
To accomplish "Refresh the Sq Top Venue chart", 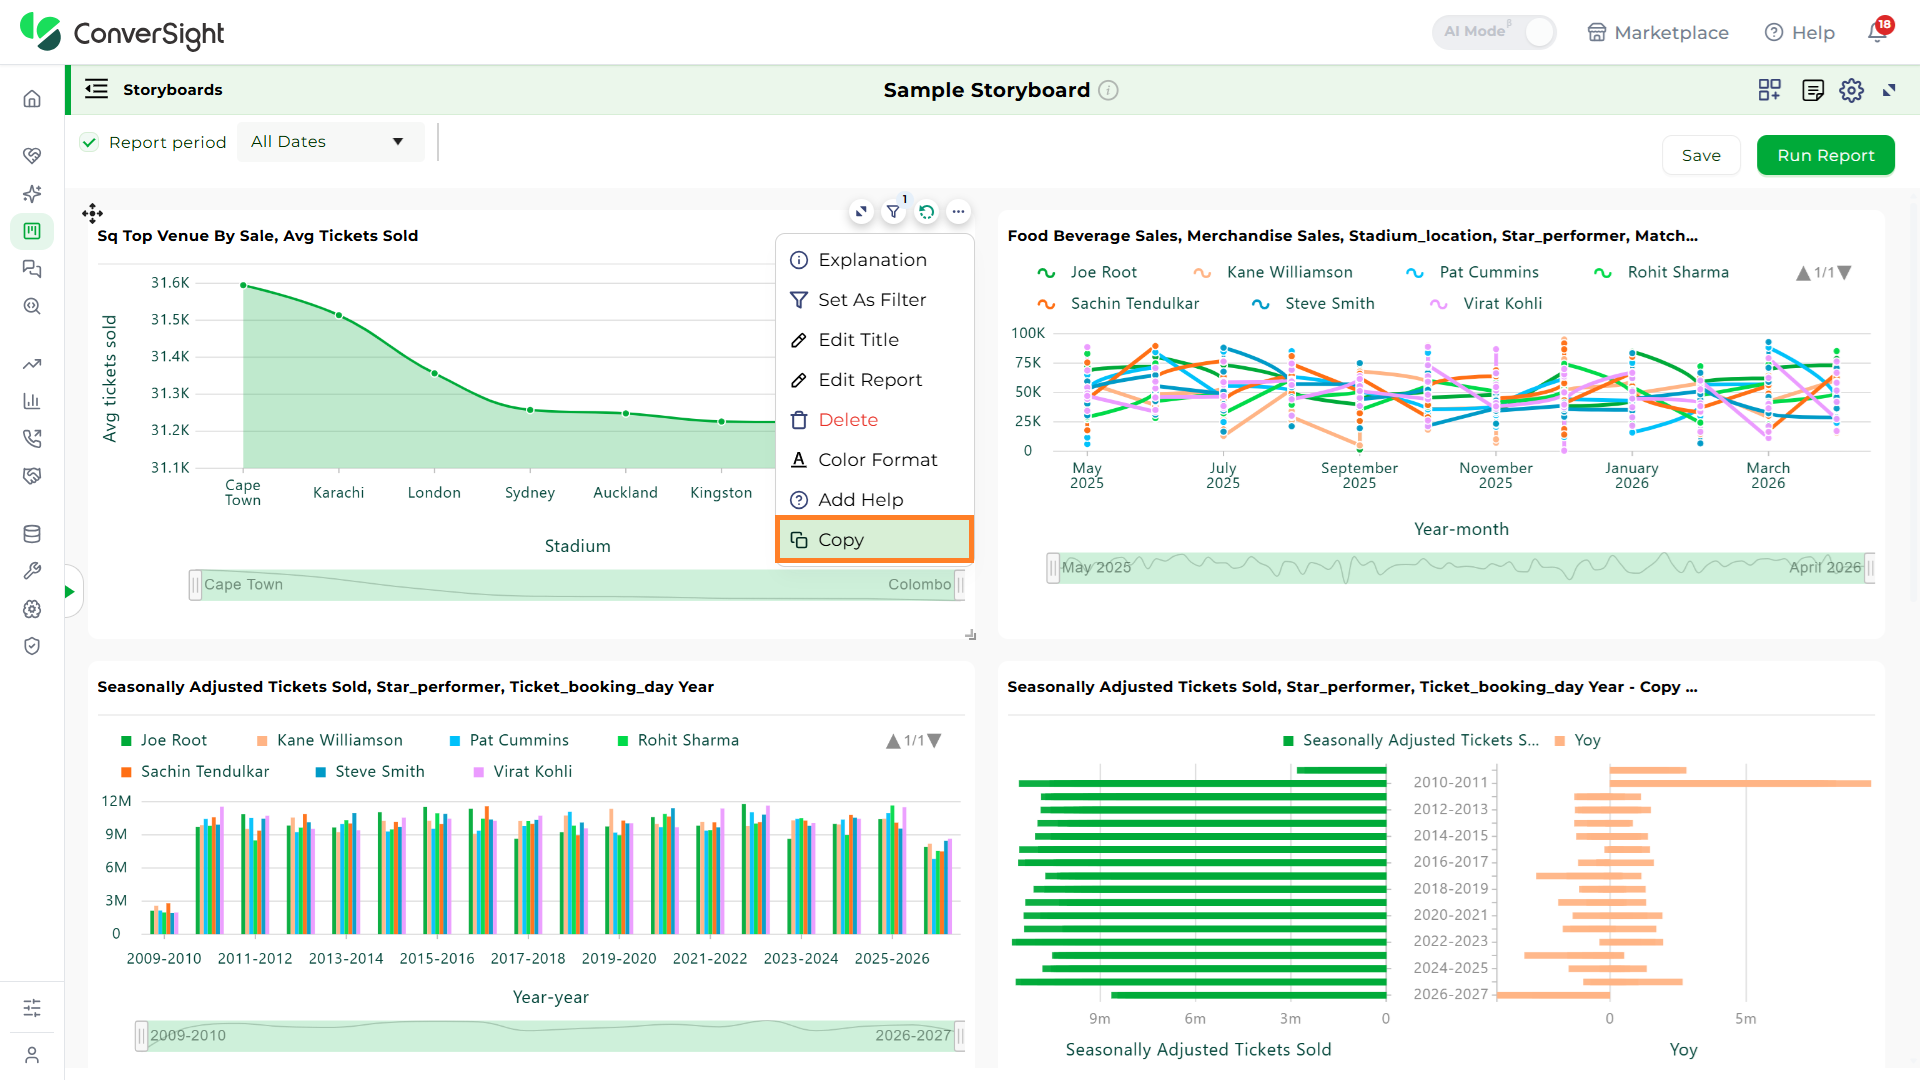I will pos(926,211).
